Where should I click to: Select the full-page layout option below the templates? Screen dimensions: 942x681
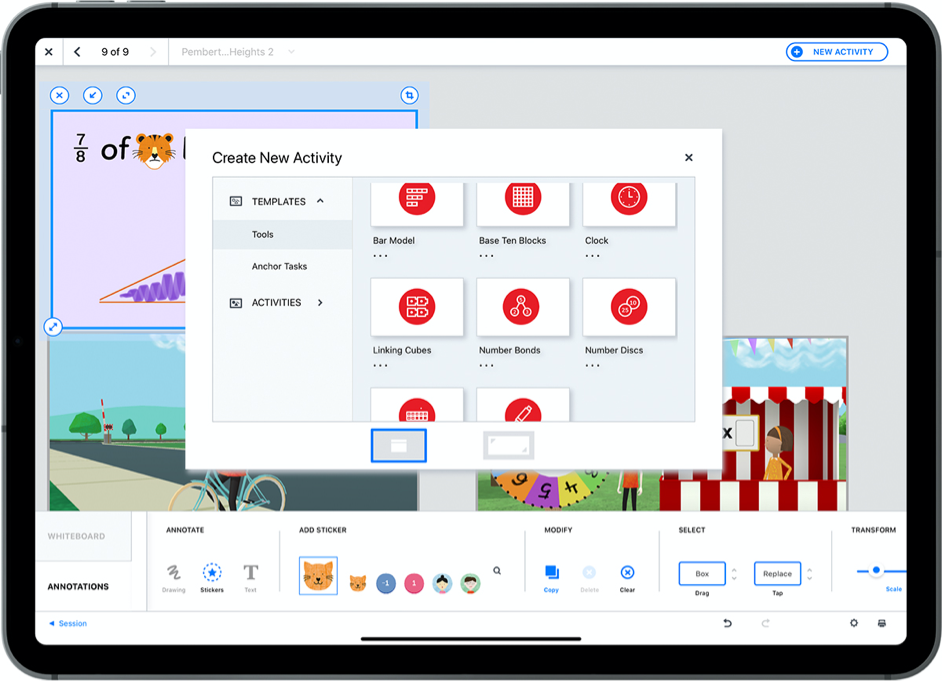[399, 445]
